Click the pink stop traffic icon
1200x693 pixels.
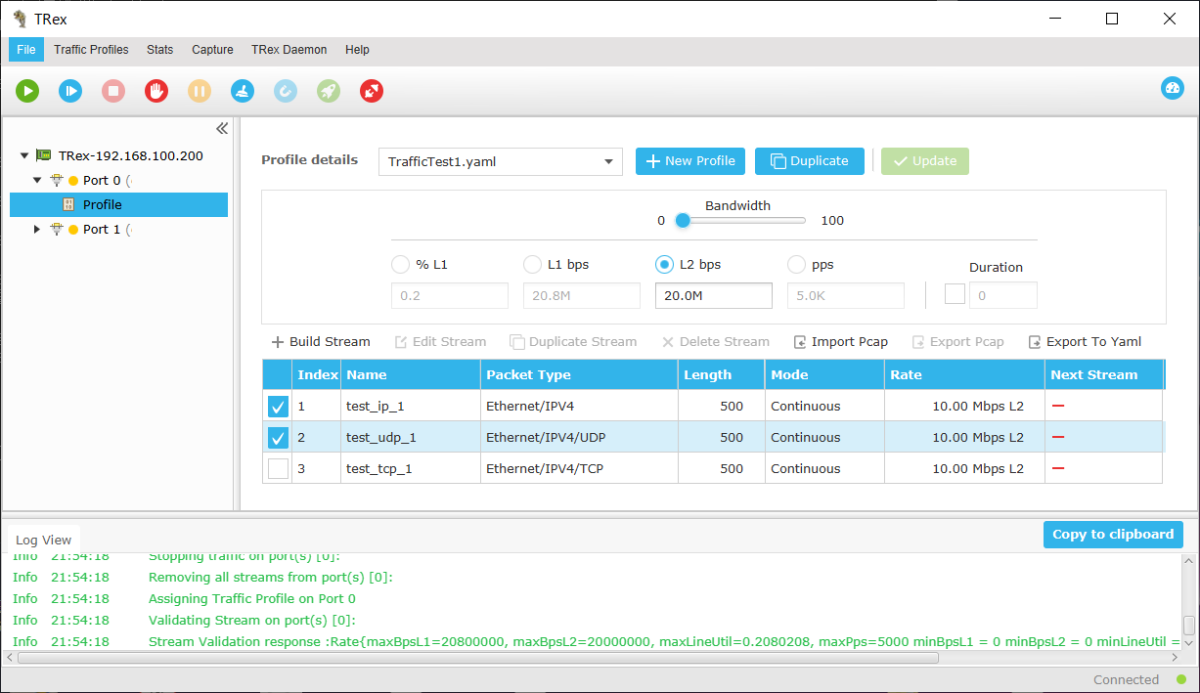pyautogui.click(x=113, y=91)
